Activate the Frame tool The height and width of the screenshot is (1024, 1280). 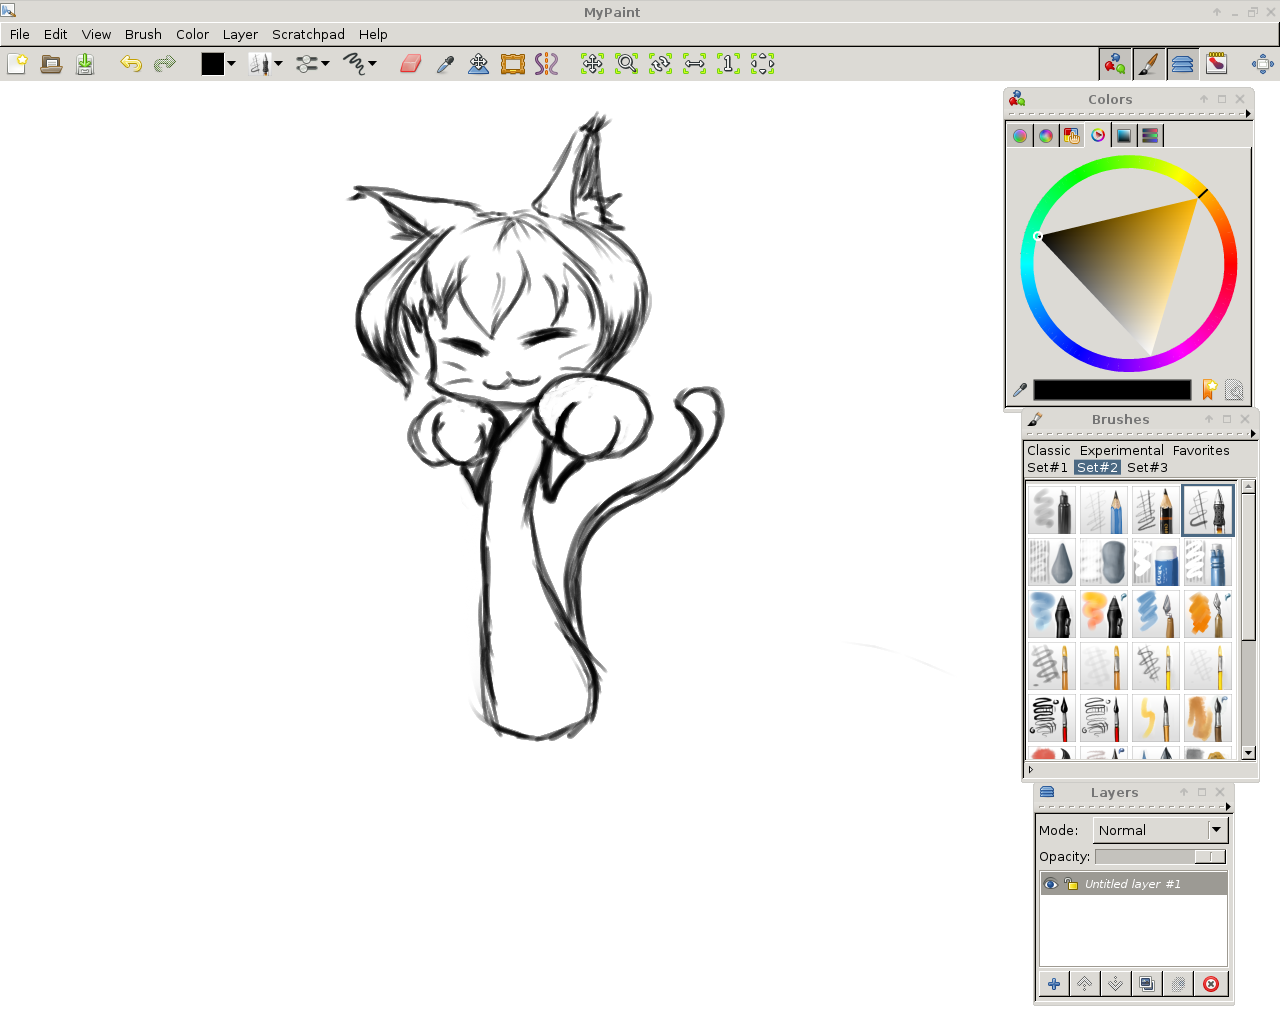(x=513, y=63)
